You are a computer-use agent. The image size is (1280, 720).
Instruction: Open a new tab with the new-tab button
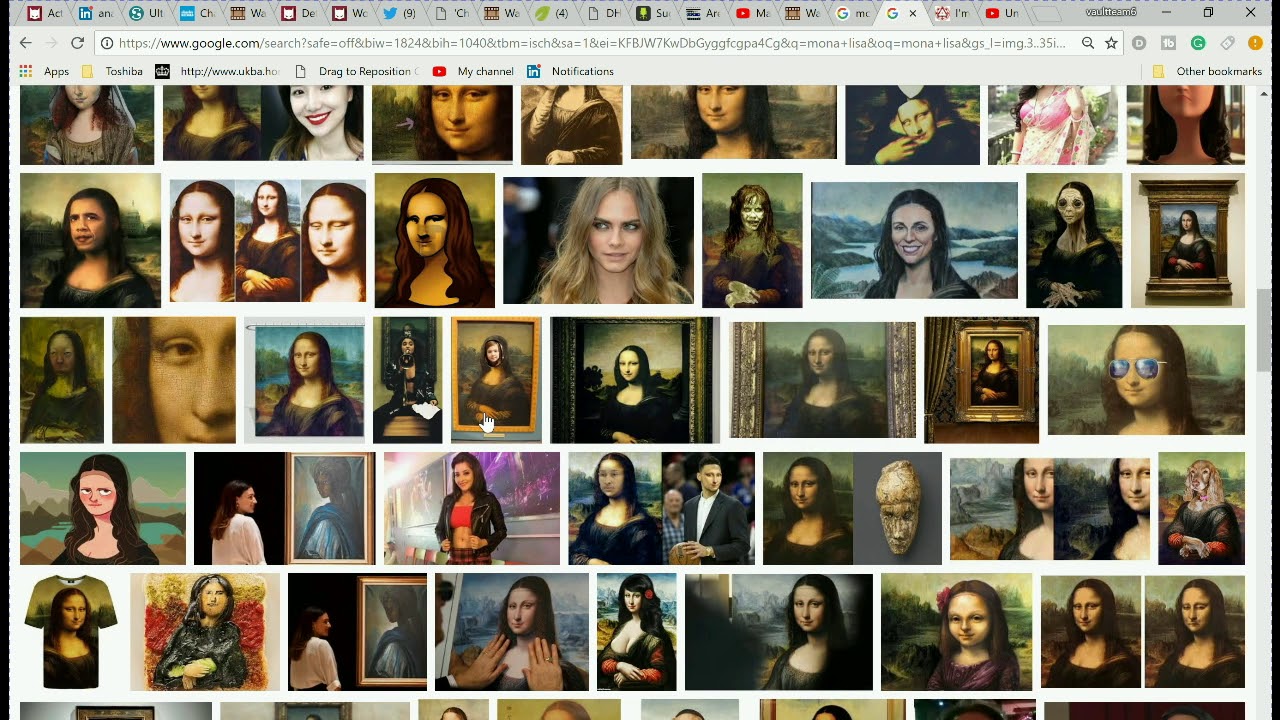1045,14
